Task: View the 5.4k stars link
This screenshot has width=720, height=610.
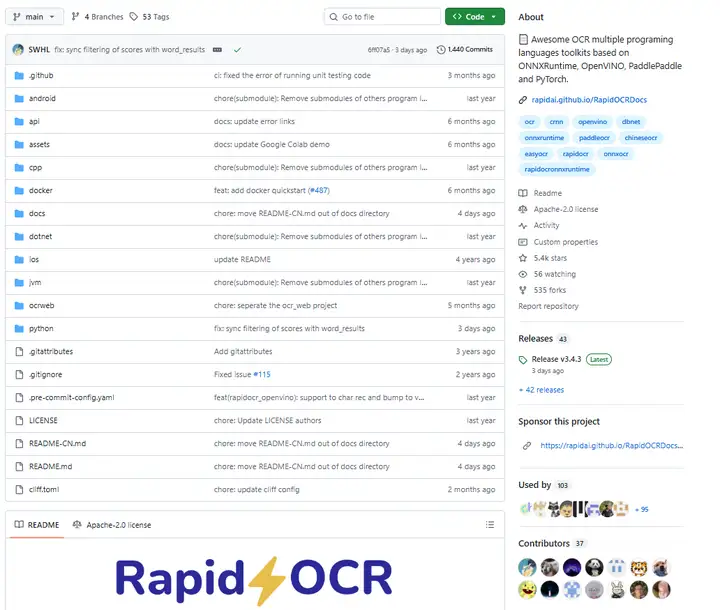Action: pyautogui.click(x=543, y=258)
